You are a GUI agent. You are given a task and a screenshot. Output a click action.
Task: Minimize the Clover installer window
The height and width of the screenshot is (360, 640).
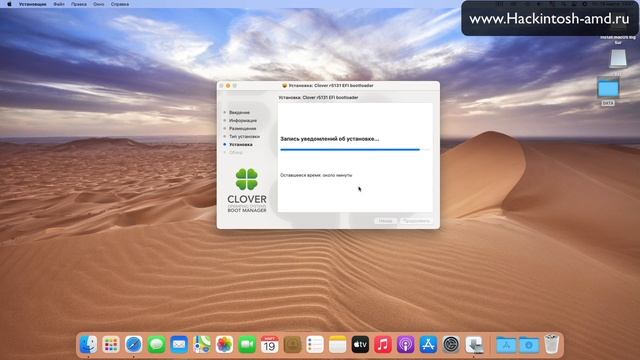pyautogui.click(x=228, y=86)
